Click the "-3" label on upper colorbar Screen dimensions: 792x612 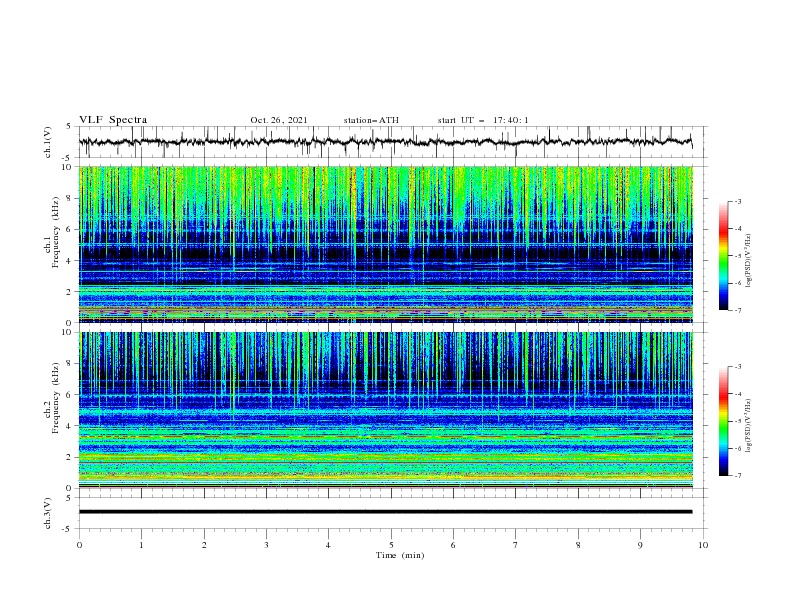(x=737, y=201)
